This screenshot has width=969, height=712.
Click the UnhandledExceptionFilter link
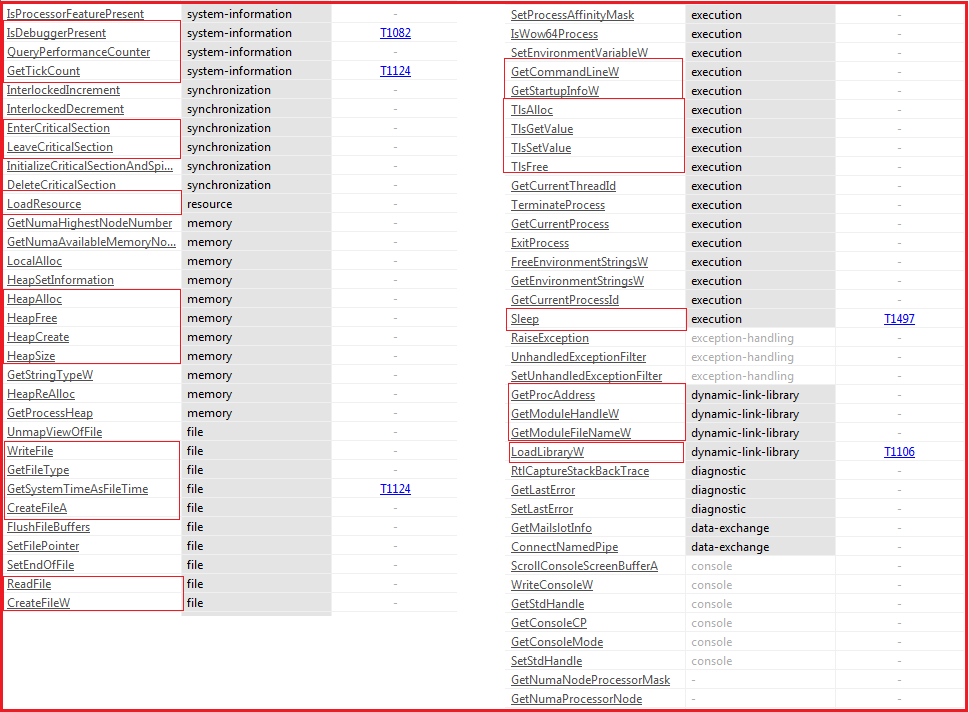578,357
